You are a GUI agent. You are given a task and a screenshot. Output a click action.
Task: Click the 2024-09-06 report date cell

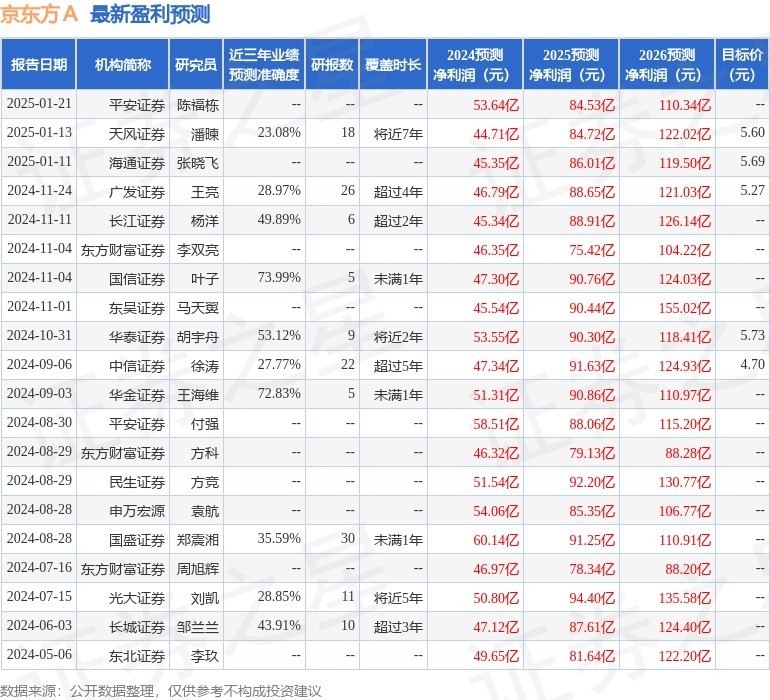[40, 365]
